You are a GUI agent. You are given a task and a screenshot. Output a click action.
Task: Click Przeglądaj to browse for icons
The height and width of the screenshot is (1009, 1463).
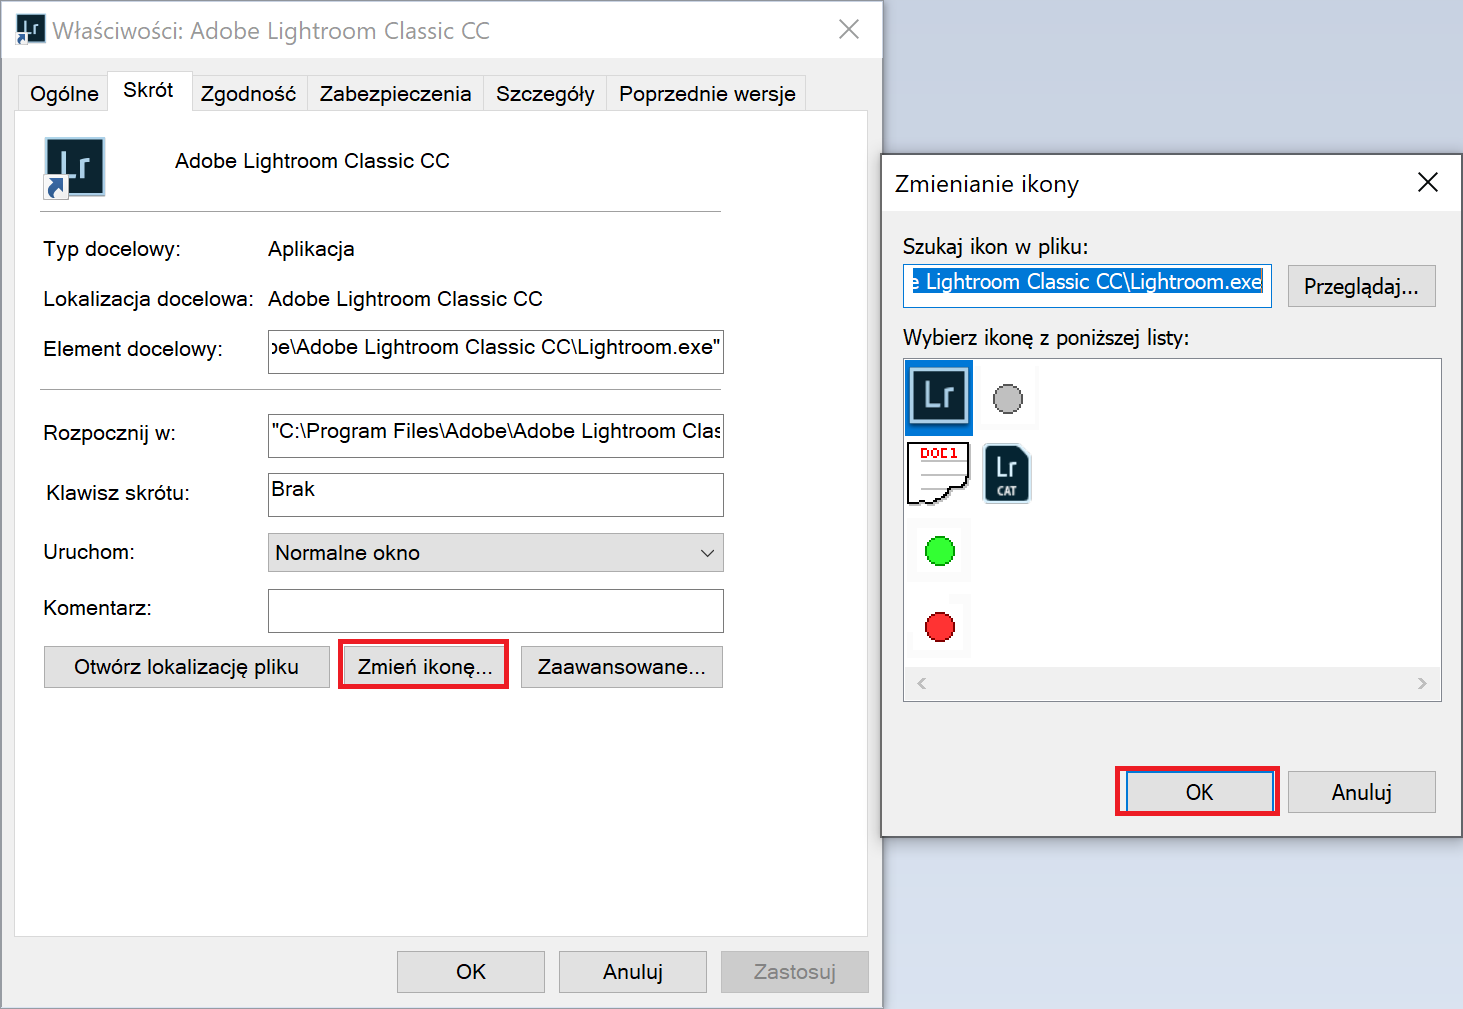coord(1361,287)
